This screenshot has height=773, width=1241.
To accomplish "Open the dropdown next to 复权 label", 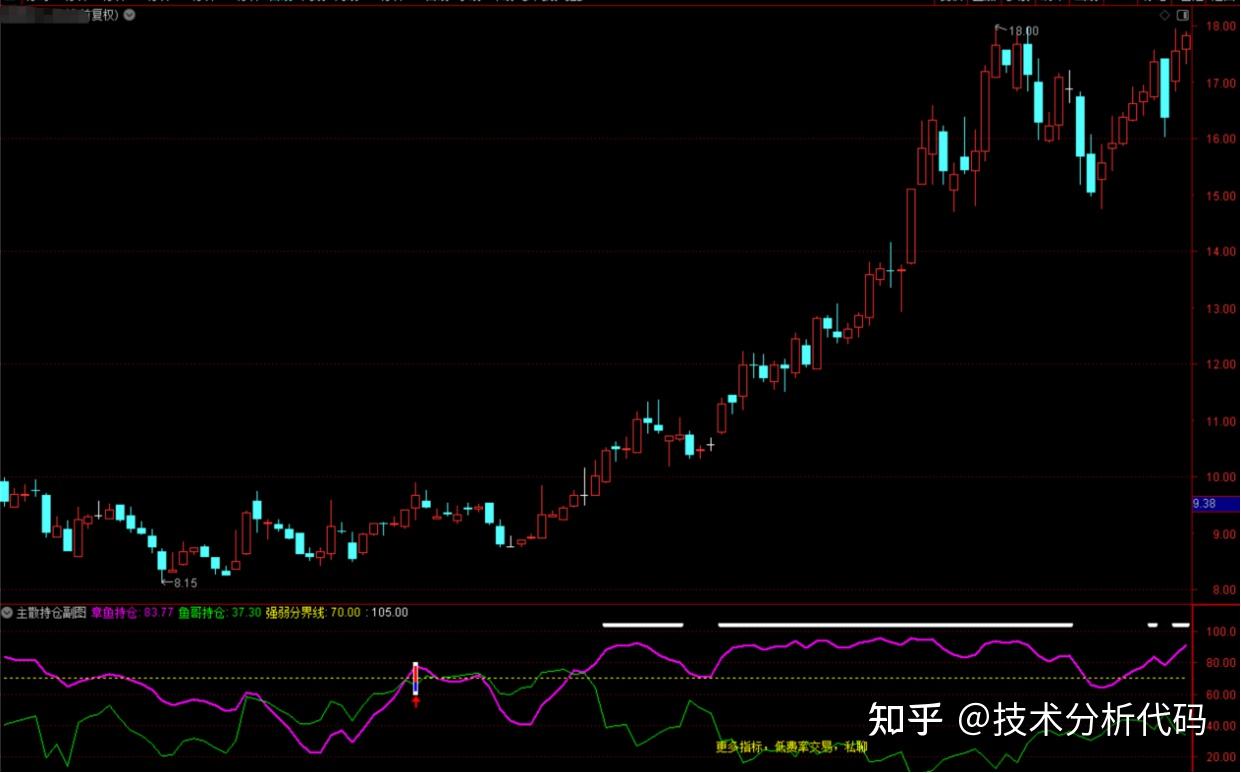I will [130, 15].
